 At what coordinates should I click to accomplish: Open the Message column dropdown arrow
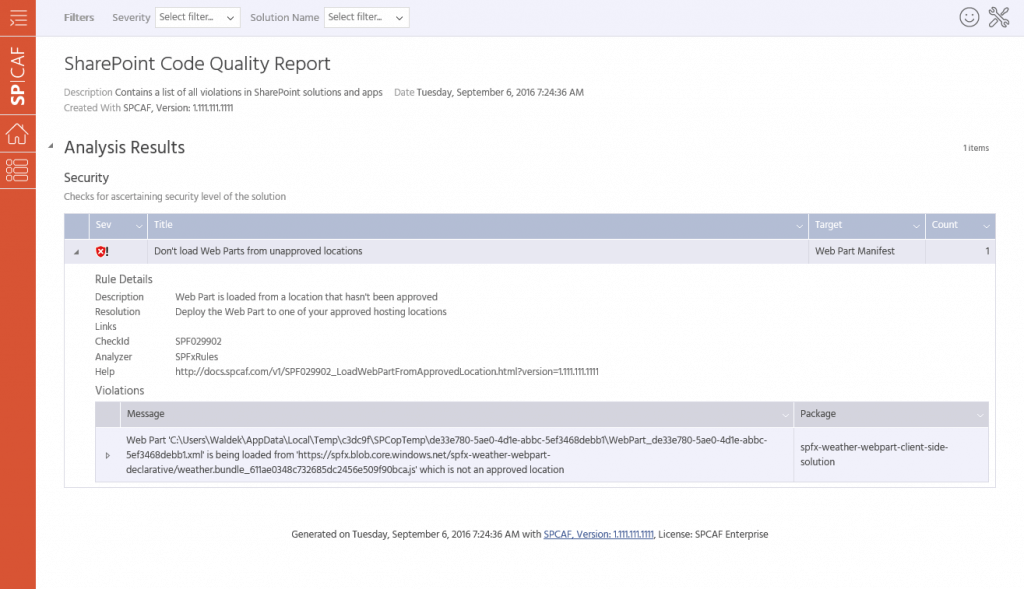coord(785,415)
